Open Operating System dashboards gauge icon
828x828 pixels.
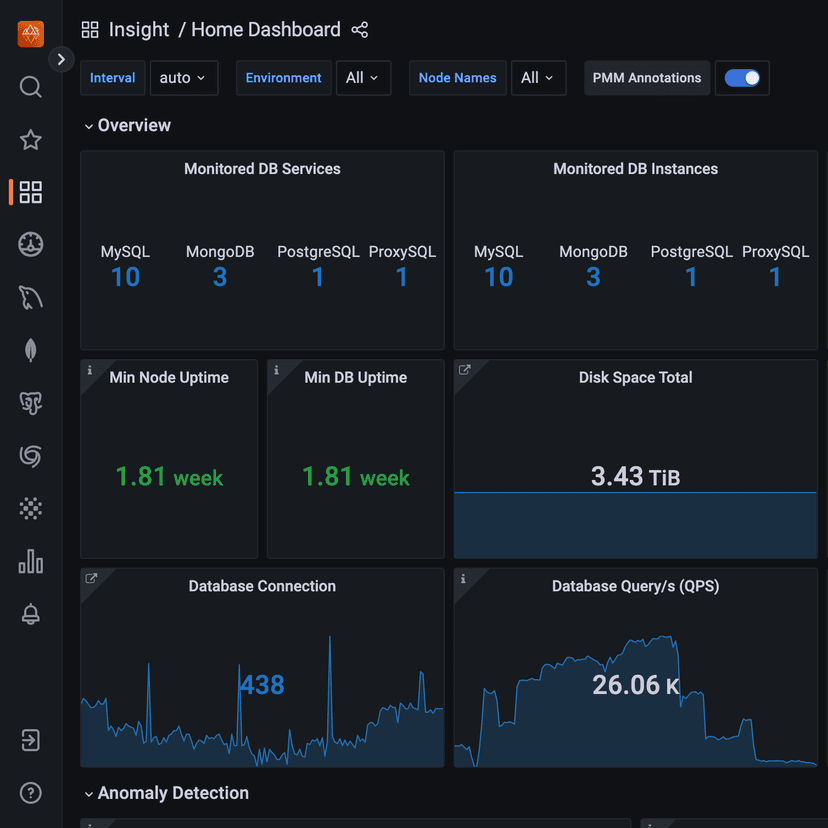(x=30, y=244)
